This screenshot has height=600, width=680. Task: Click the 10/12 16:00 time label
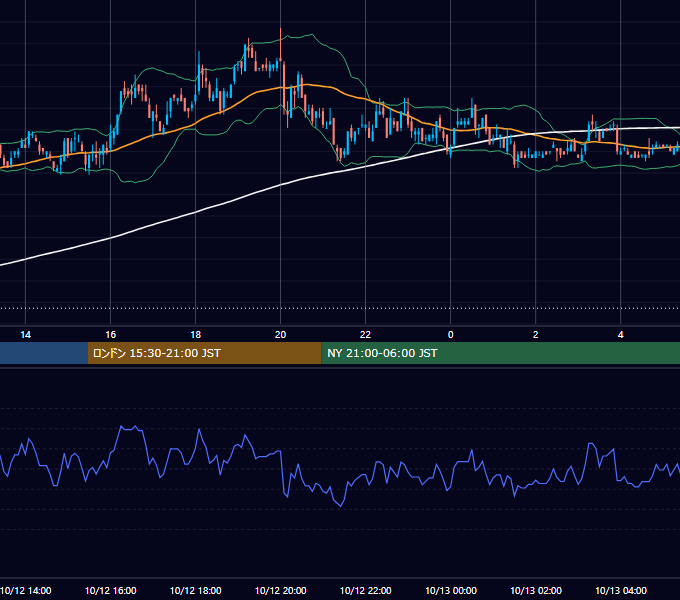pos(111,590)
